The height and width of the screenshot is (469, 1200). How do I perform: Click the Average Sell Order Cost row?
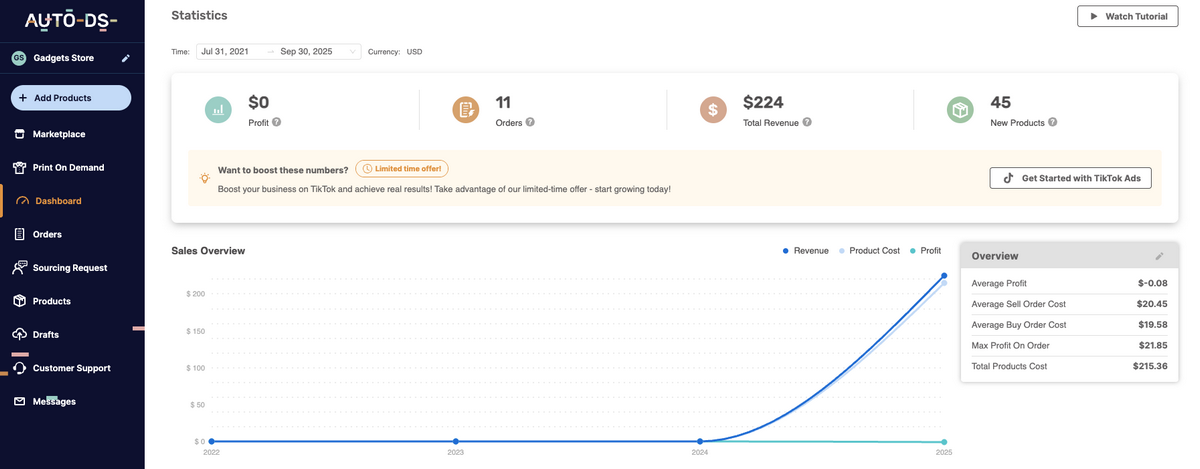1070,304
